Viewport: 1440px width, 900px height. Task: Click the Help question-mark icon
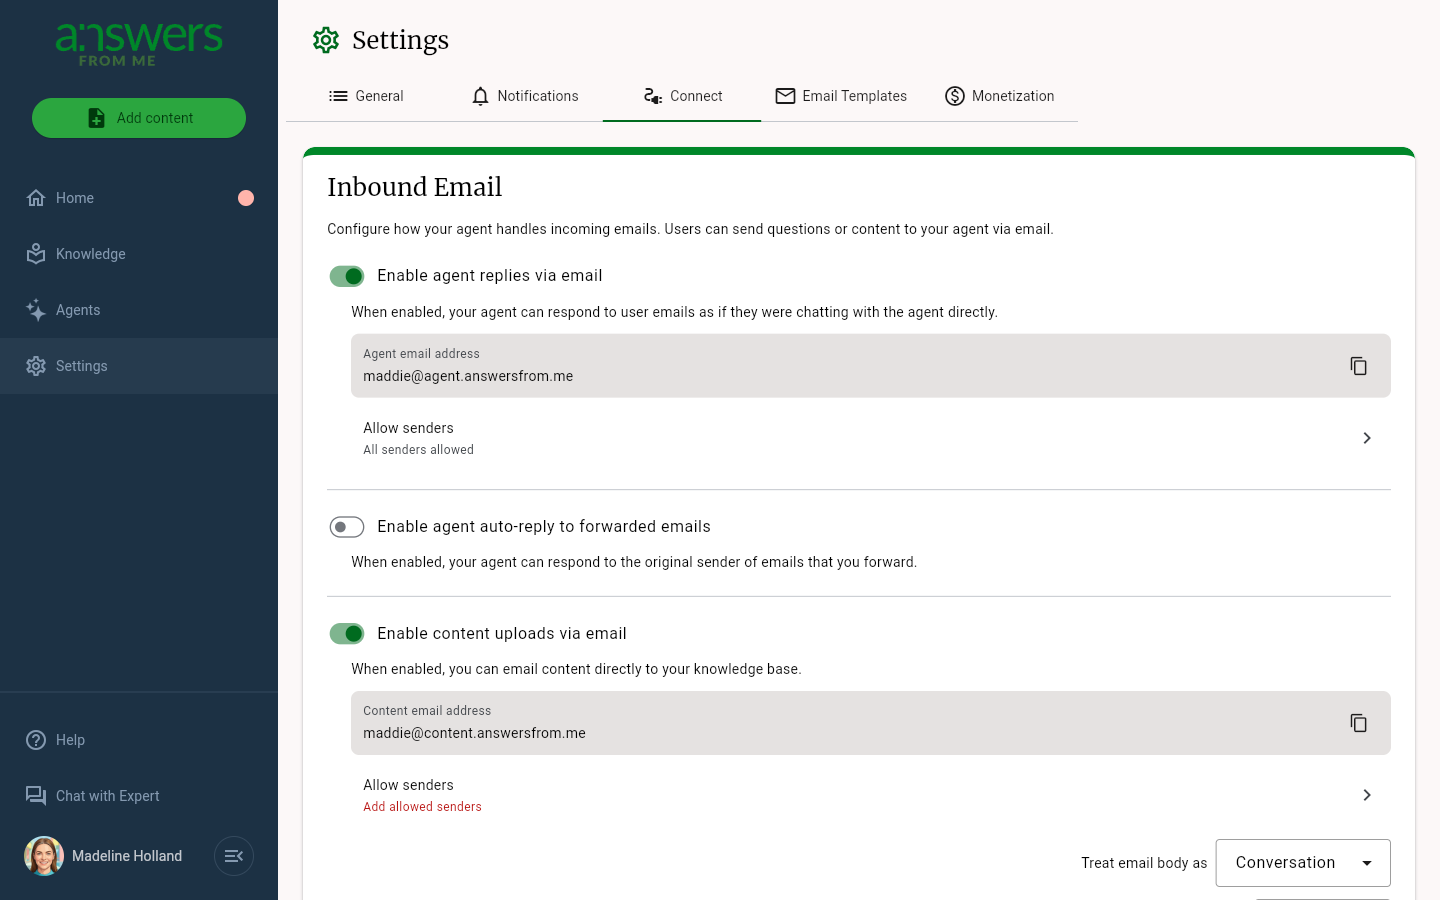pos(36,740)
